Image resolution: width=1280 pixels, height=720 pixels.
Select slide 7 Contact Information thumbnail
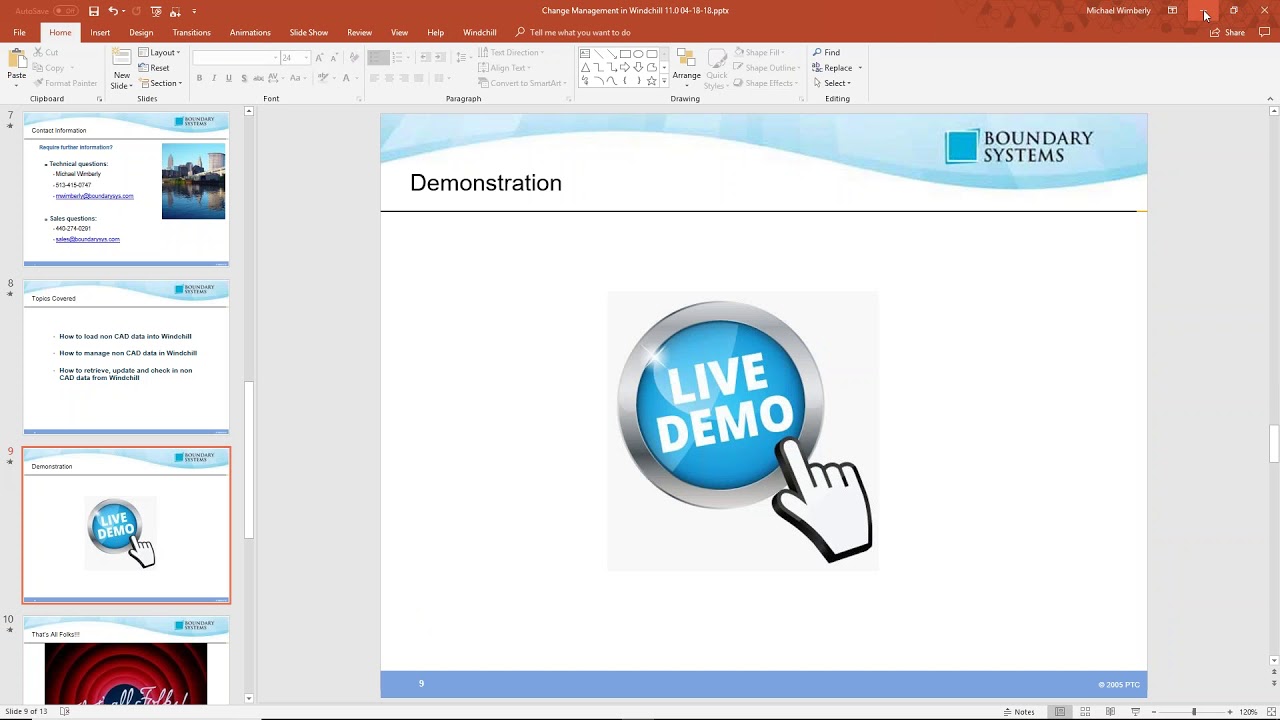126,189
